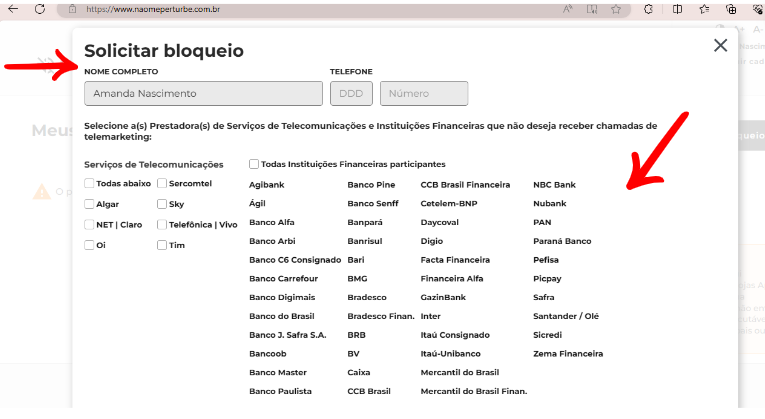Screen dimensions: 765x419
Task: Click Facta Financeira entry
Action: tap(455, 260)
